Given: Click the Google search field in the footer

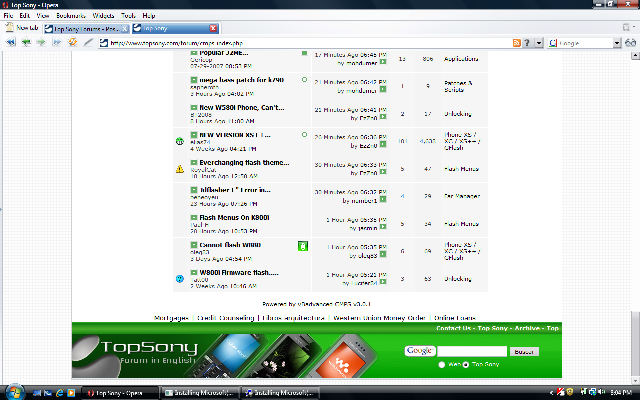Looking at the screenshot, I should pos(472,351).
